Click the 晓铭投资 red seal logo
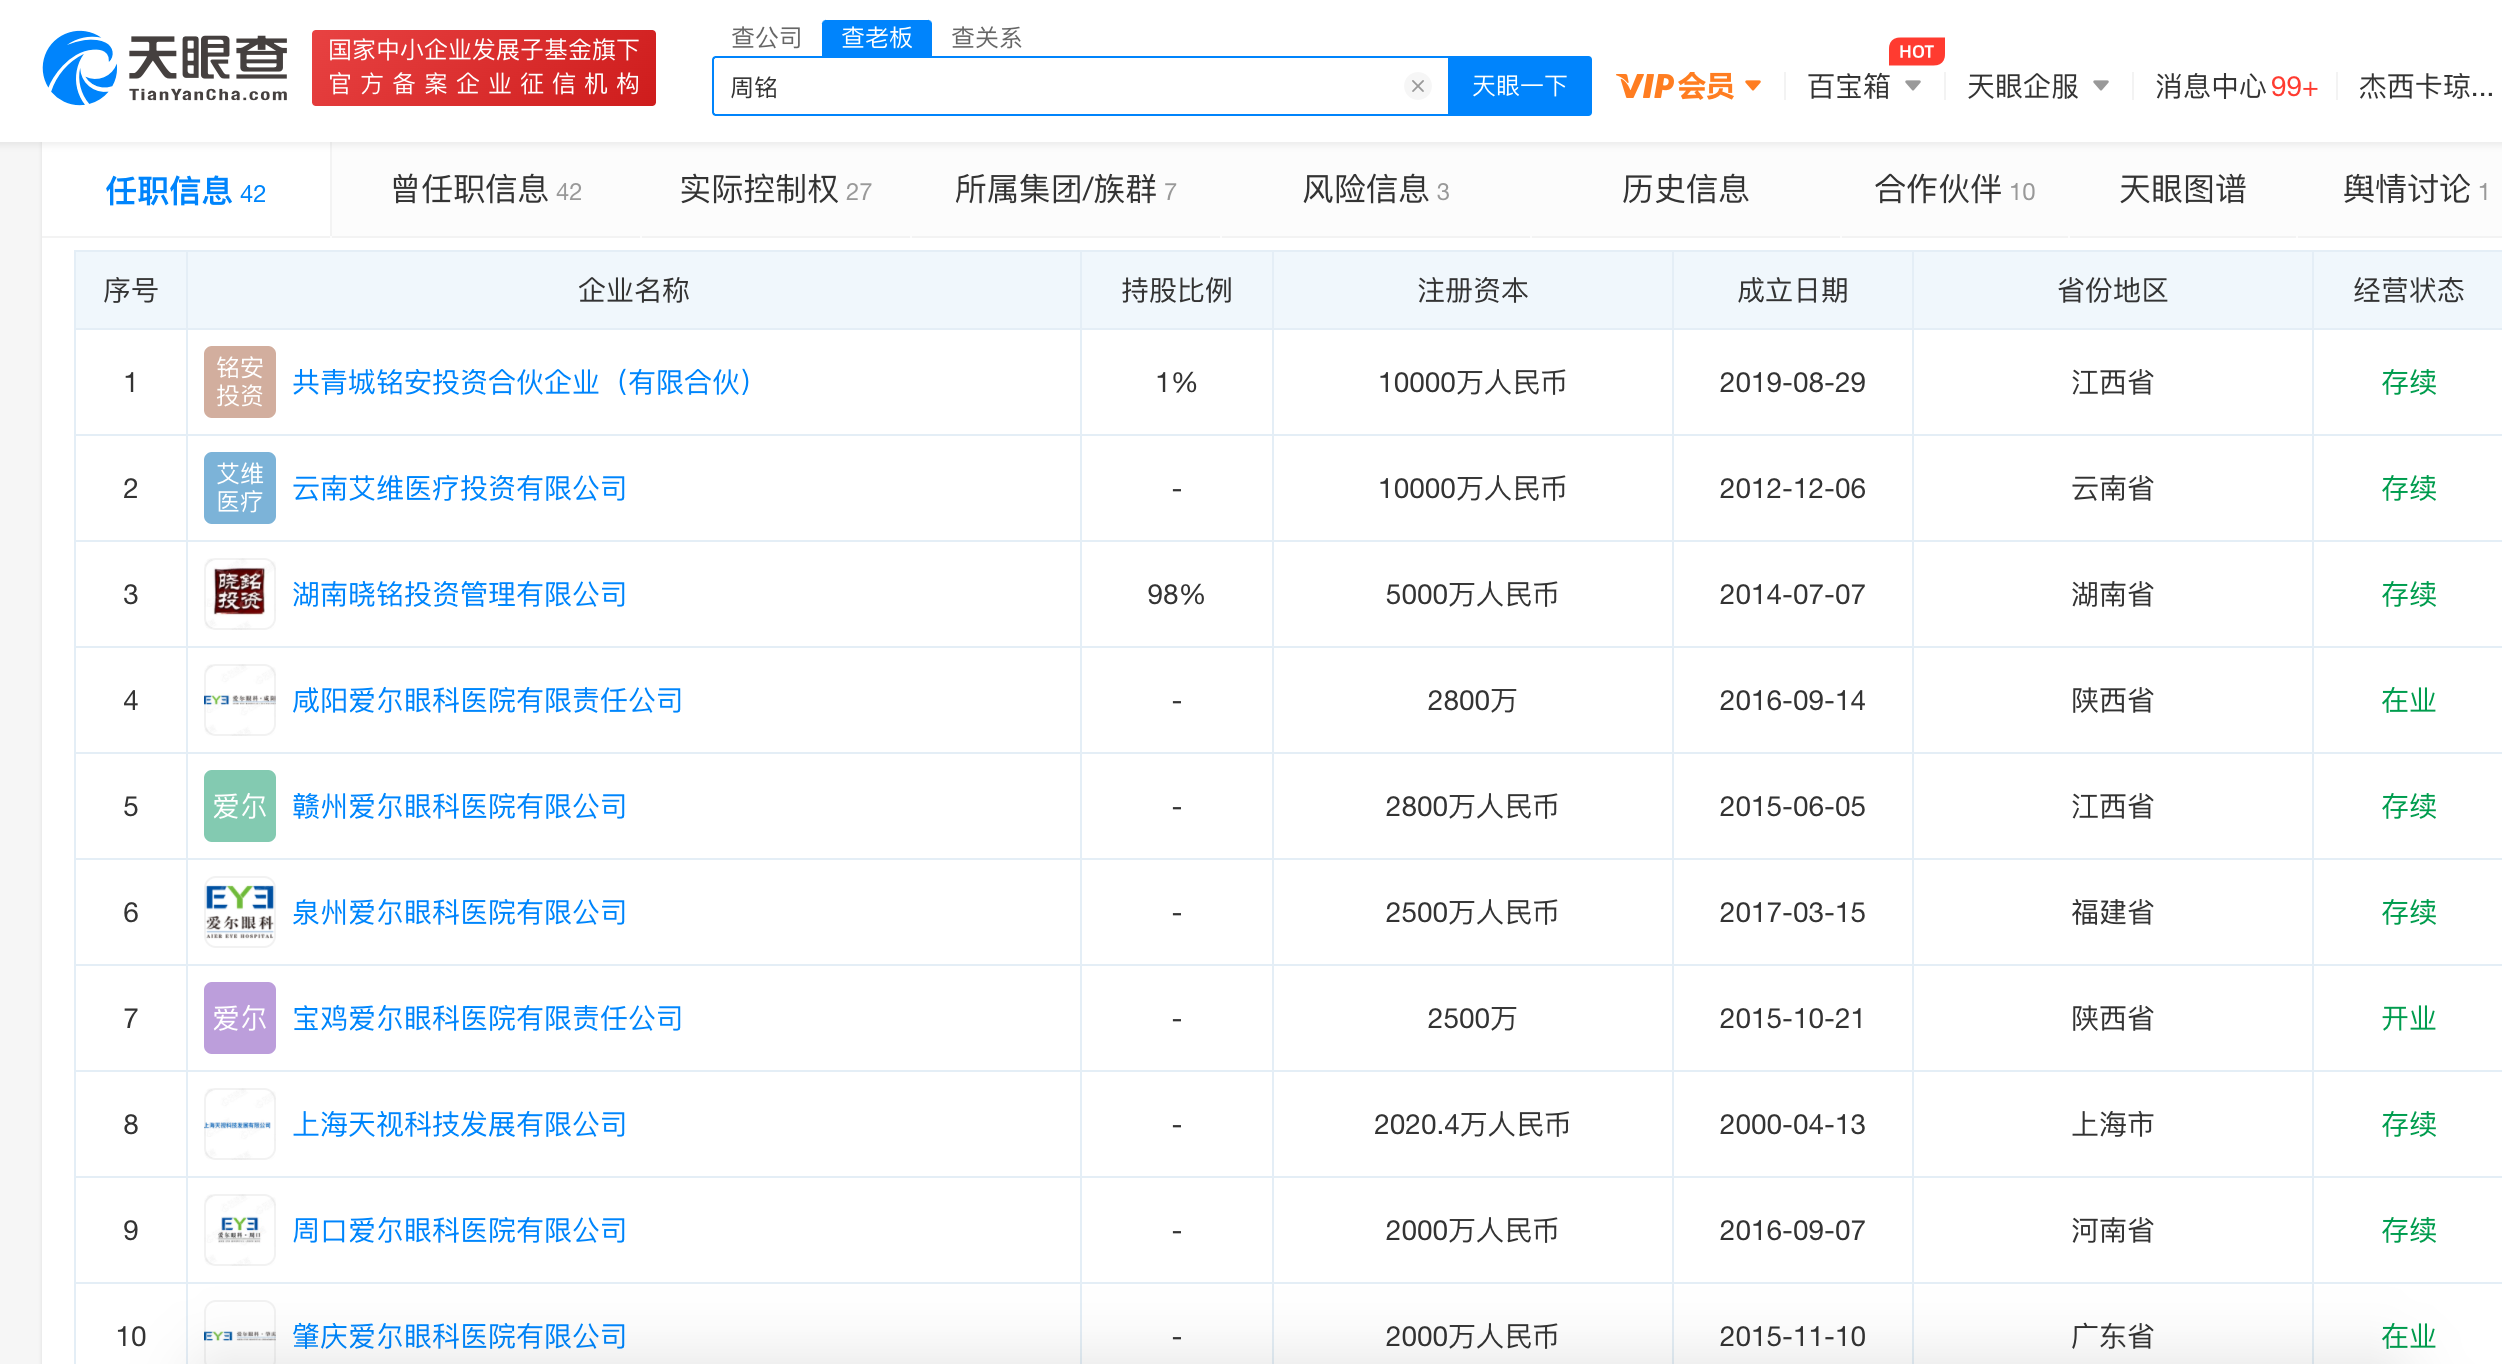The height and width of the screenshot is (1364, 2502). tap(239, 594)
